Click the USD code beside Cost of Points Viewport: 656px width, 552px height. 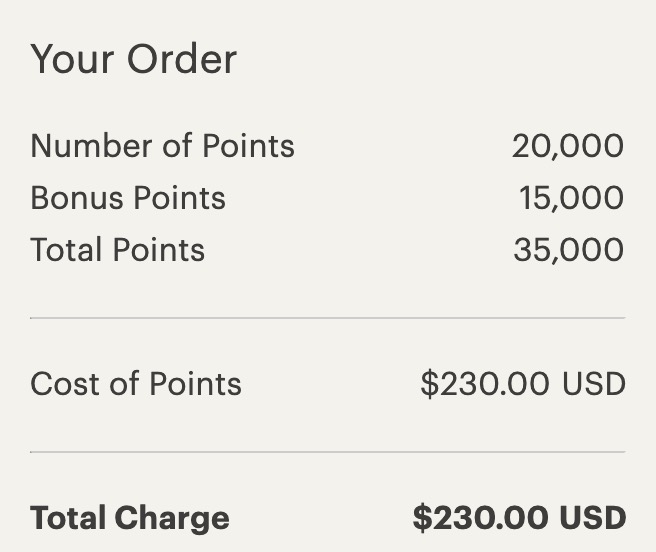593,384
